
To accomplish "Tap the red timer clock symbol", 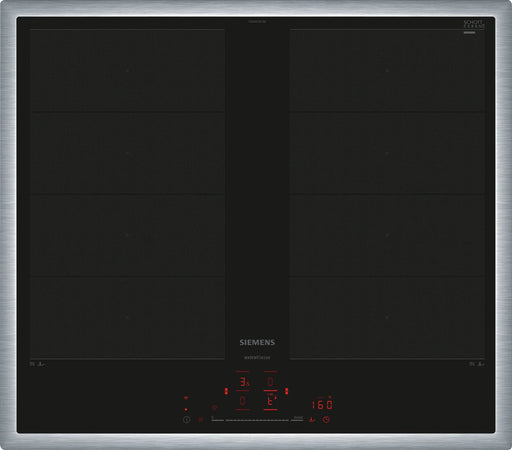I will tap(326, 420).
